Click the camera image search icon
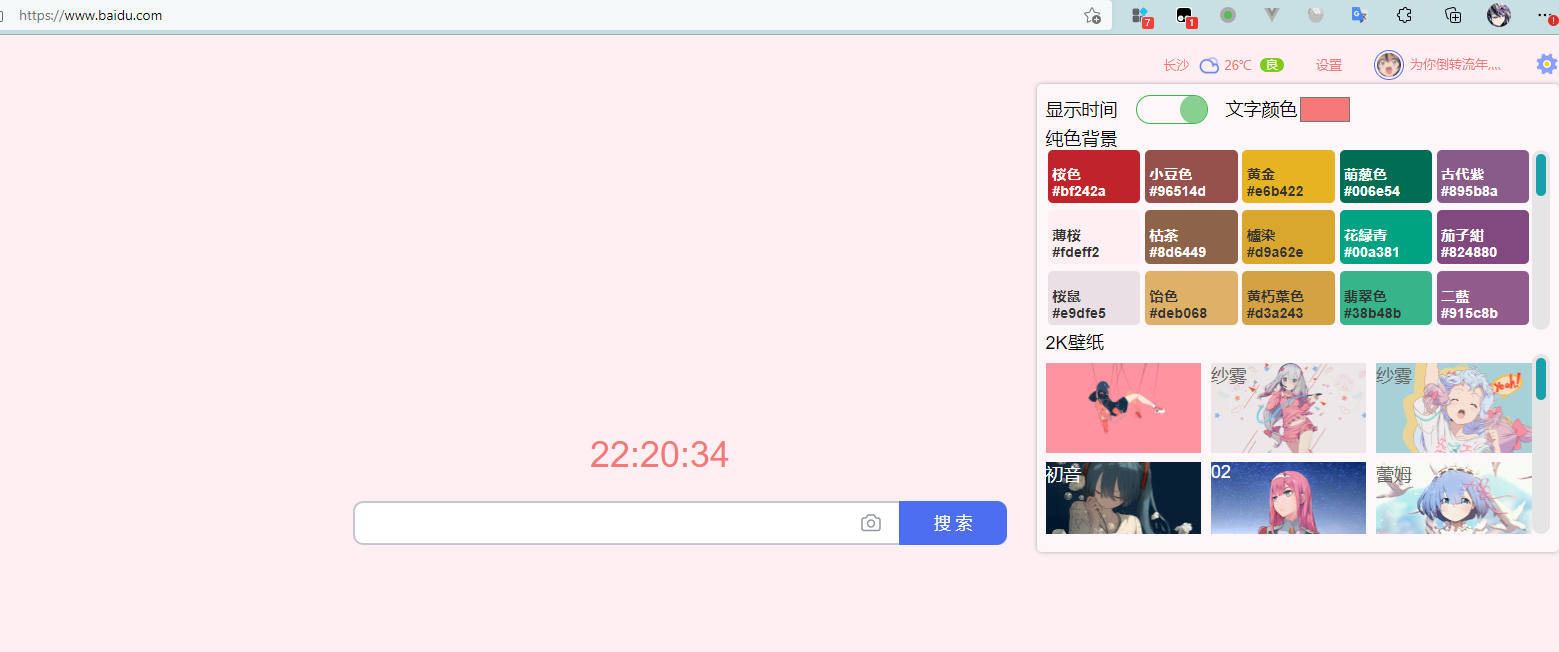Viewport: 1559px width, 652px height. tap(871, 523)
